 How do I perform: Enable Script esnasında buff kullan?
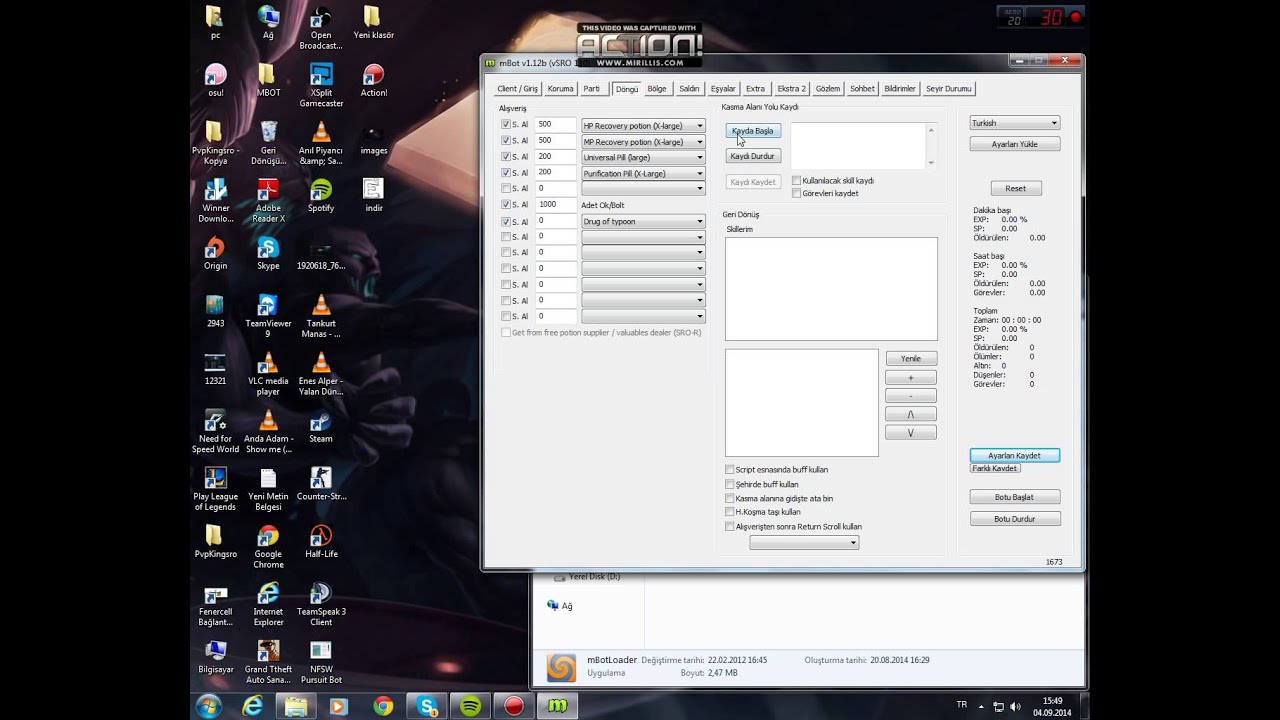[x=729, y=469]
